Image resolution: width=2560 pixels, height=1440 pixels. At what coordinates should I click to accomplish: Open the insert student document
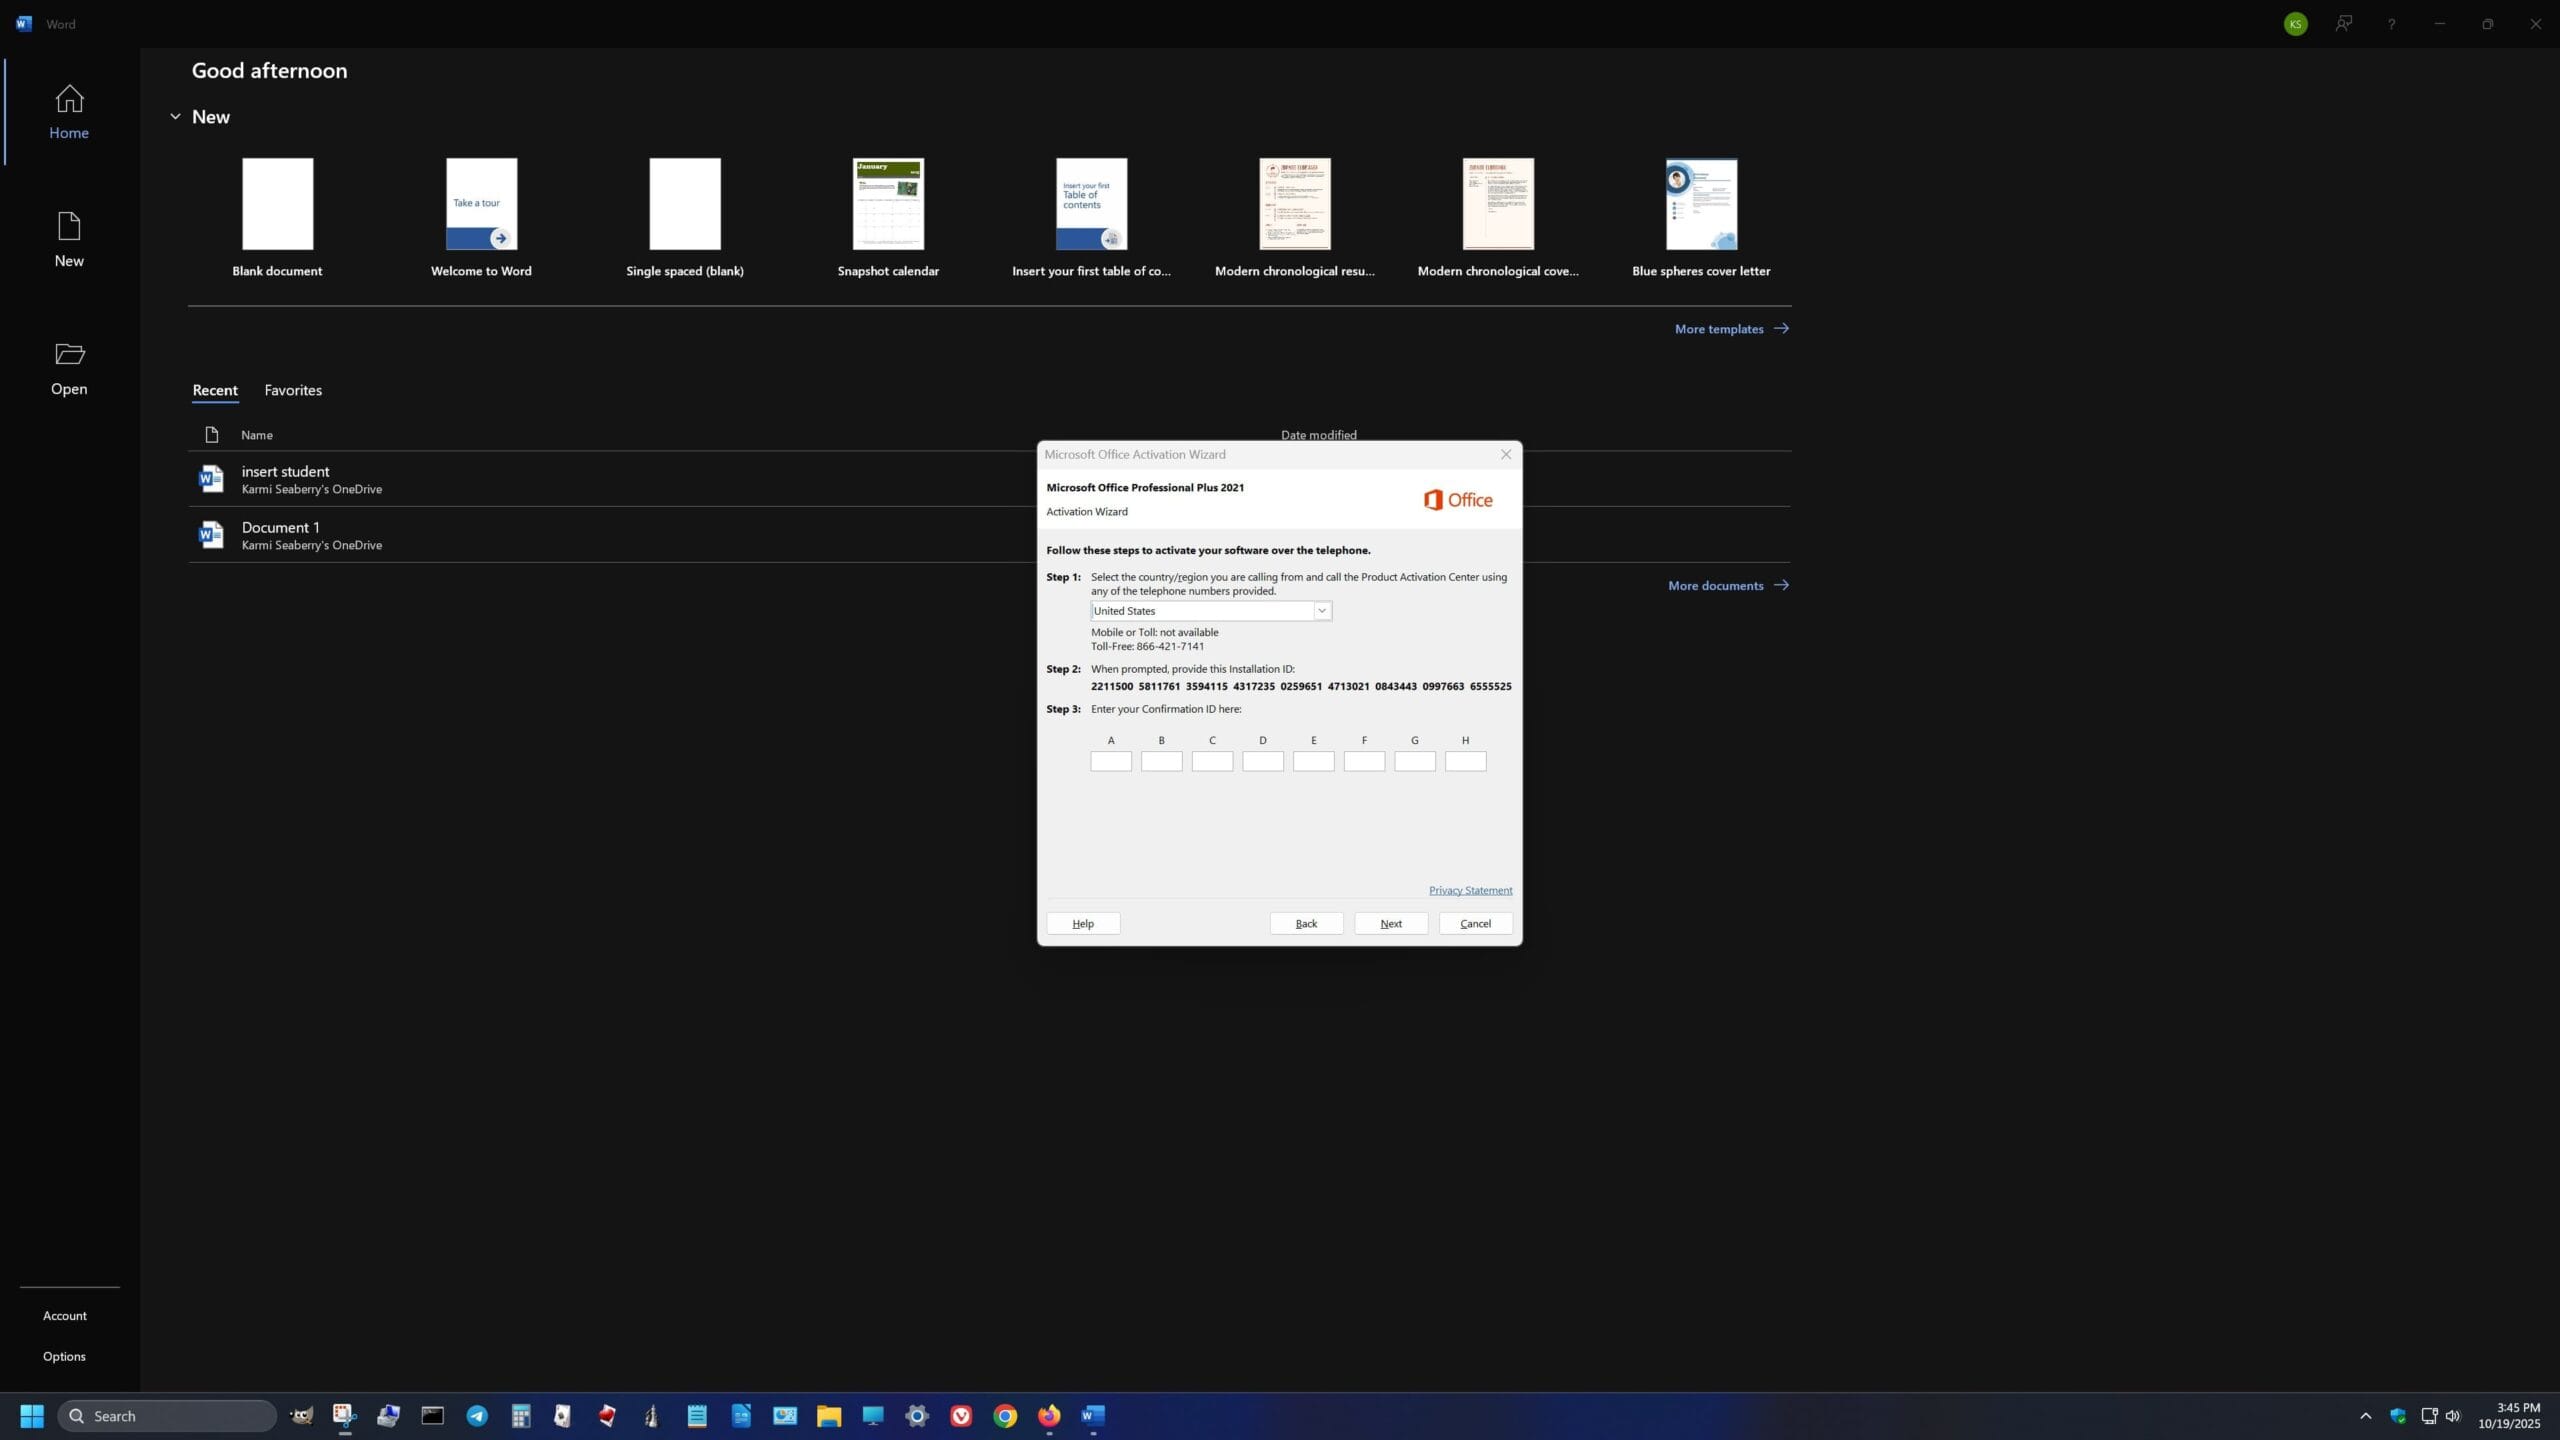[x=286, y=471]
